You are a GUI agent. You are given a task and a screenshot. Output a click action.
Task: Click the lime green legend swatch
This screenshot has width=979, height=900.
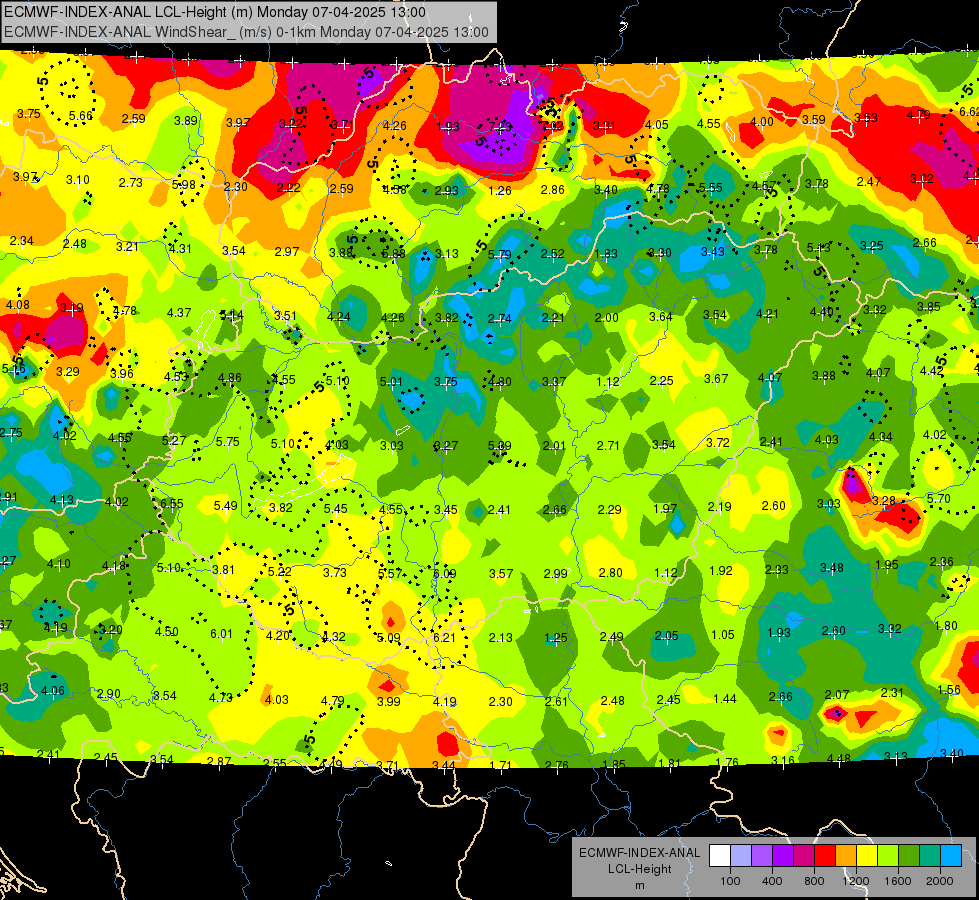point(888,856)
